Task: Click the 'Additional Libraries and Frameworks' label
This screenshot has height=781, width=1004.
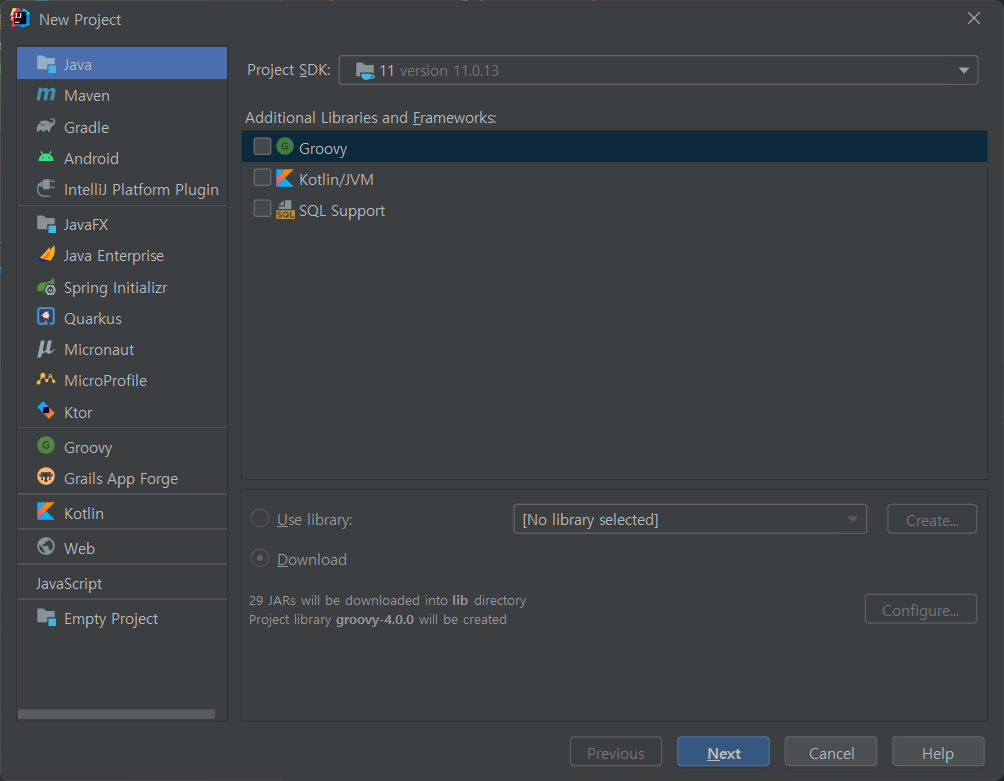Action: click(371, 118)
